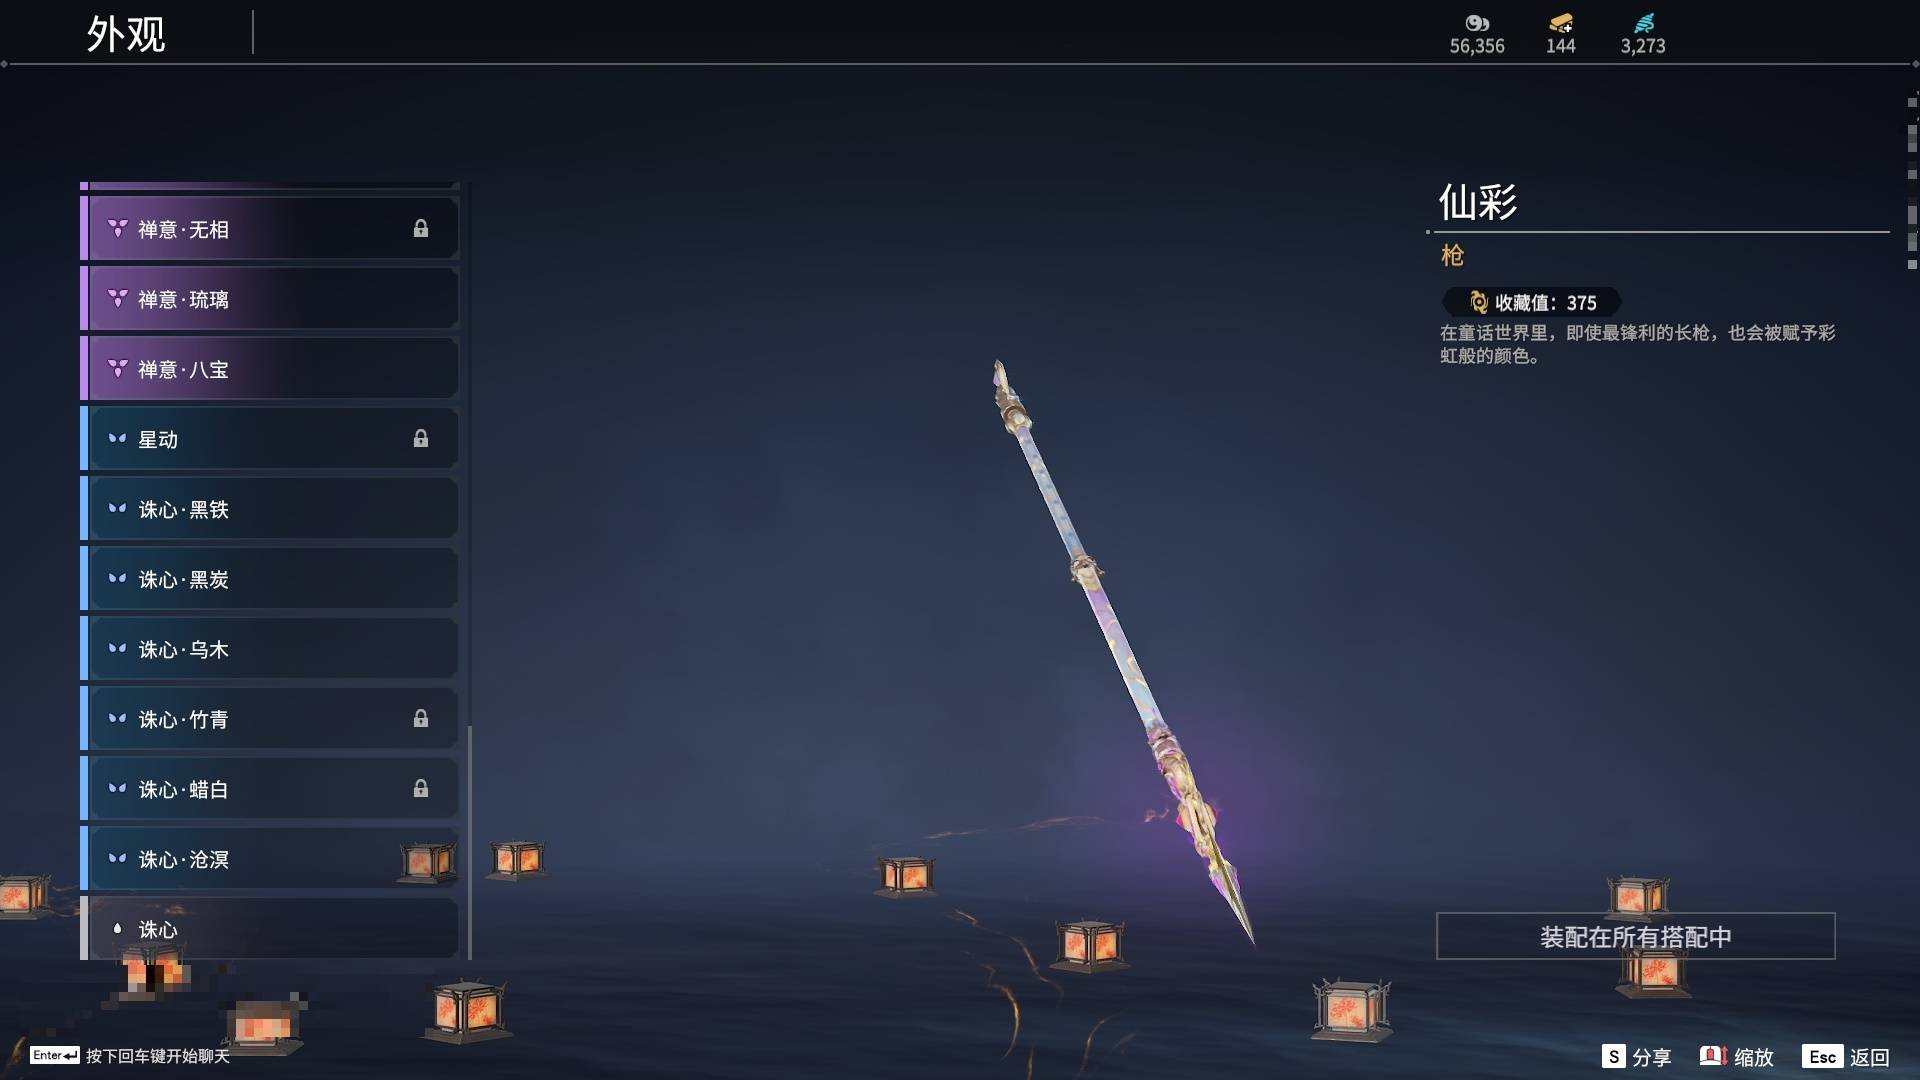
Task: Click the S 分享 share button
Action: pos(1636,1057)
